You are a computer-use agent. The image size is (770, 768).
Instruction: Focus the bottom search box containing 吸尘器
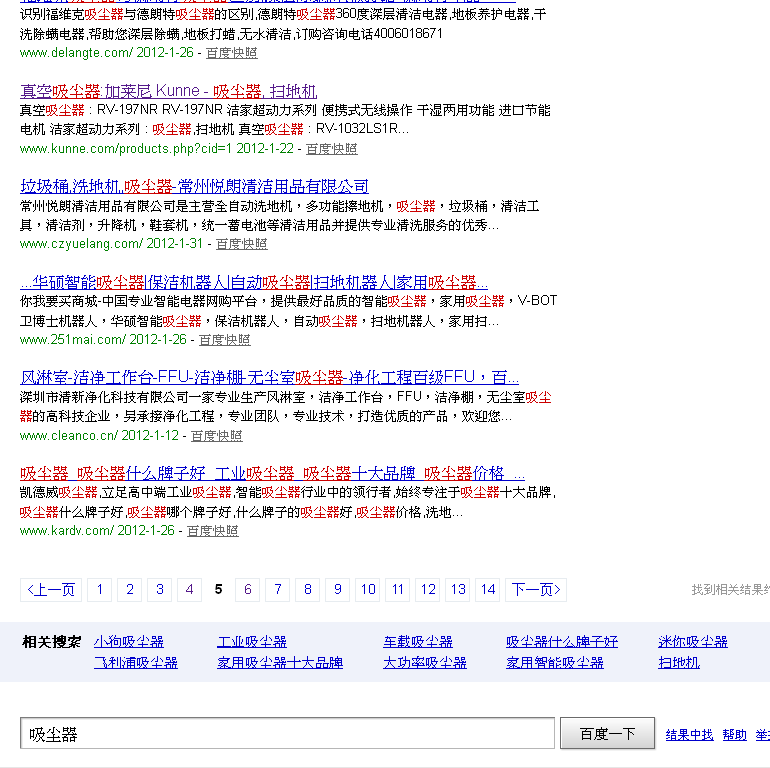click(287, 734)
